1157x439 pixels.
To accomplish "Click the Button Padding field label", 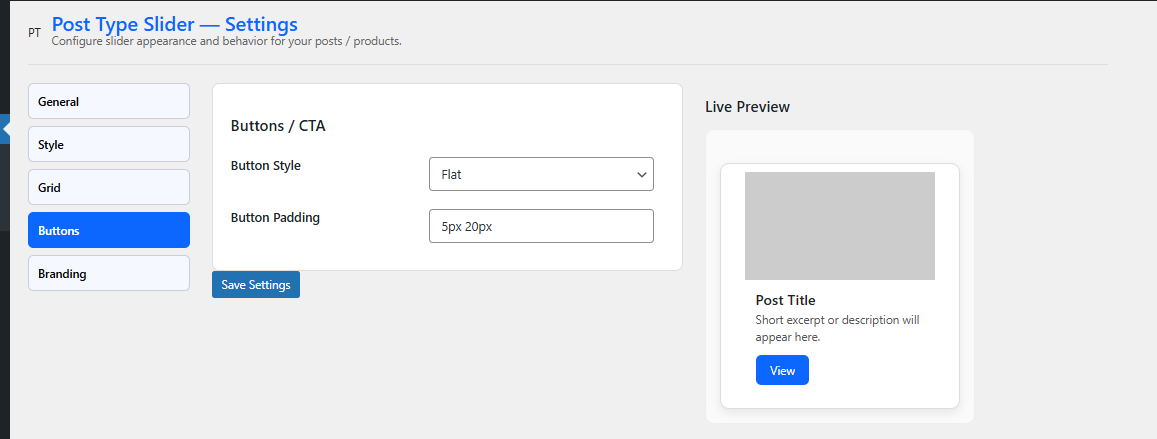I will (x=275, y=217).
